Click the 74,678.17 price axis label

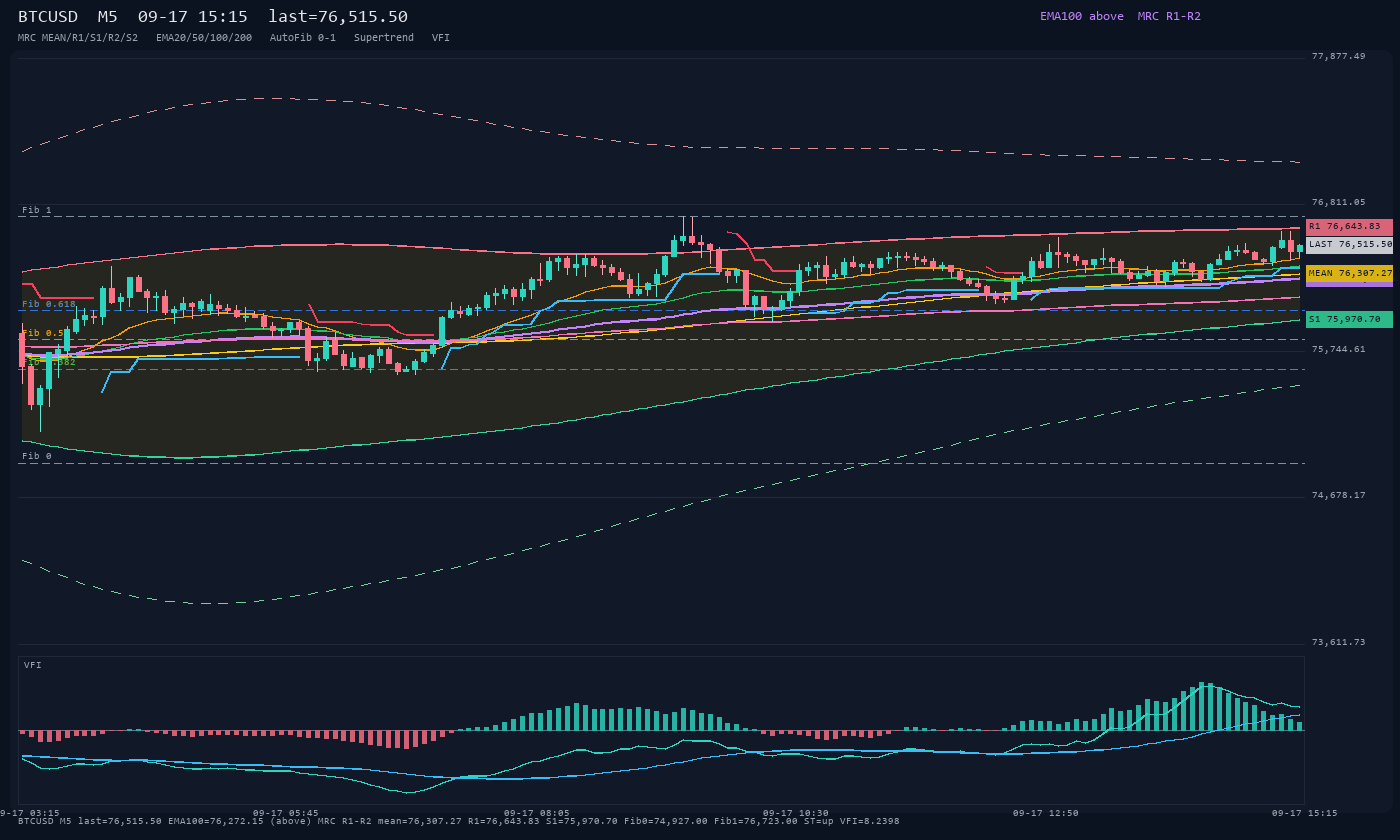point(1338,496)
